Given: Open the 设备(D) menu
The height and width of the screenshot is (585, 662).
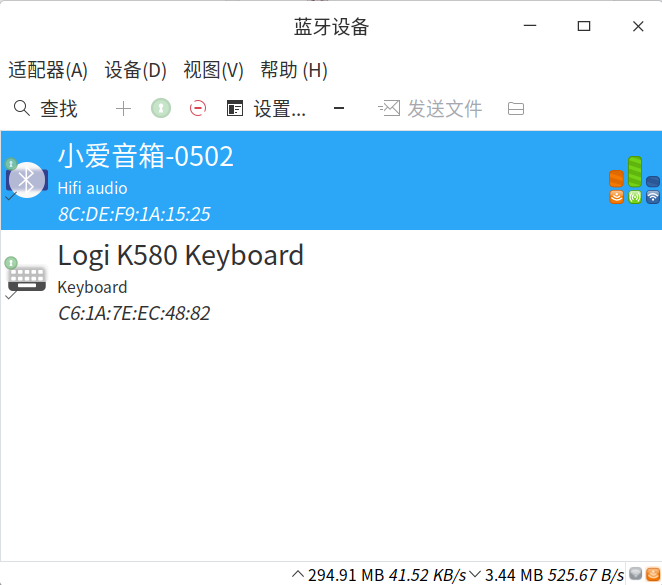Looking at the screenshot, I should click(136, 70).
